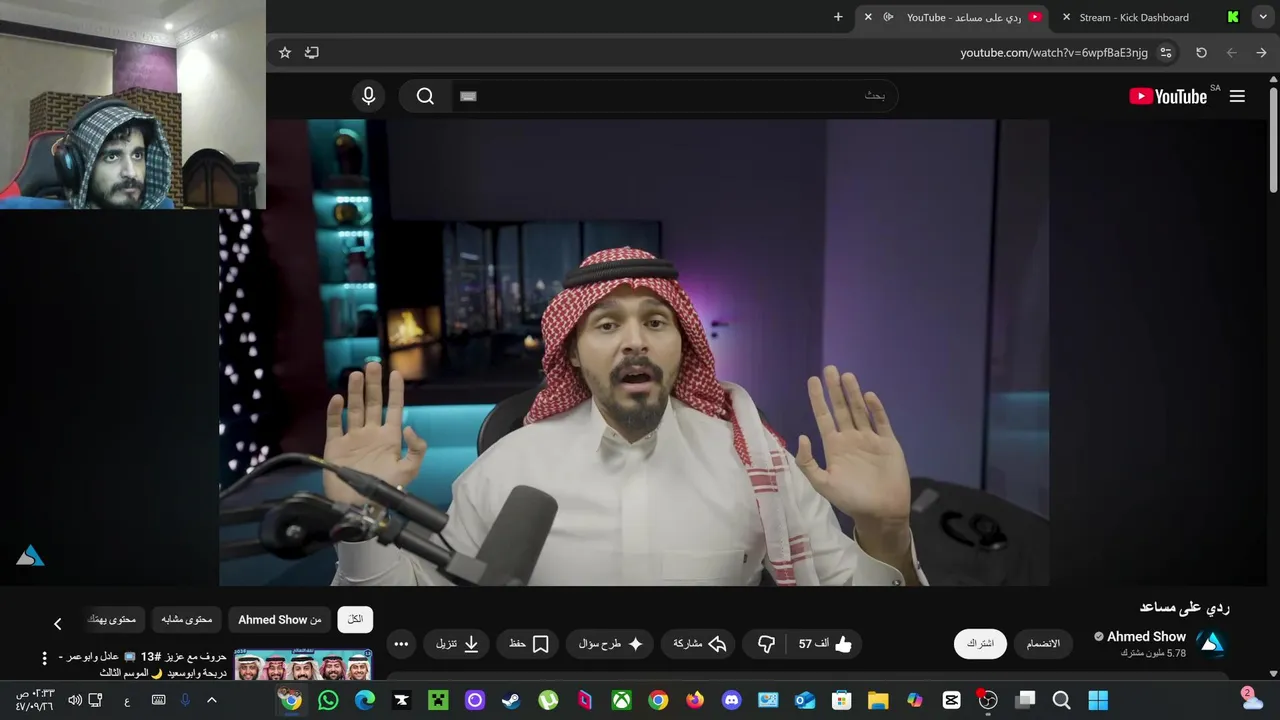Start voice search with microphone icon
The width and height of the screenshot is (1280, 720).
tap(369, 96)
